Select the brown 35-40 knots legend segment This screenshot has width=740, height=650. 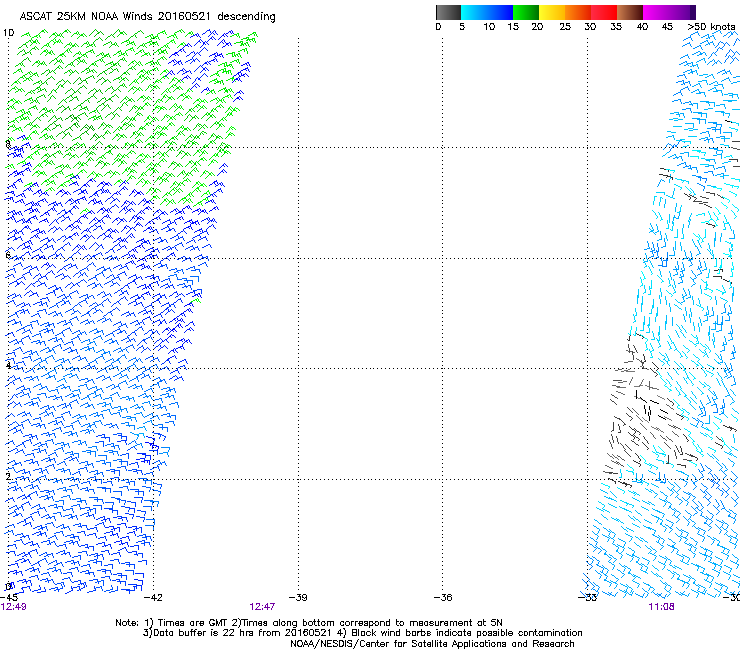tap(630, 12)
